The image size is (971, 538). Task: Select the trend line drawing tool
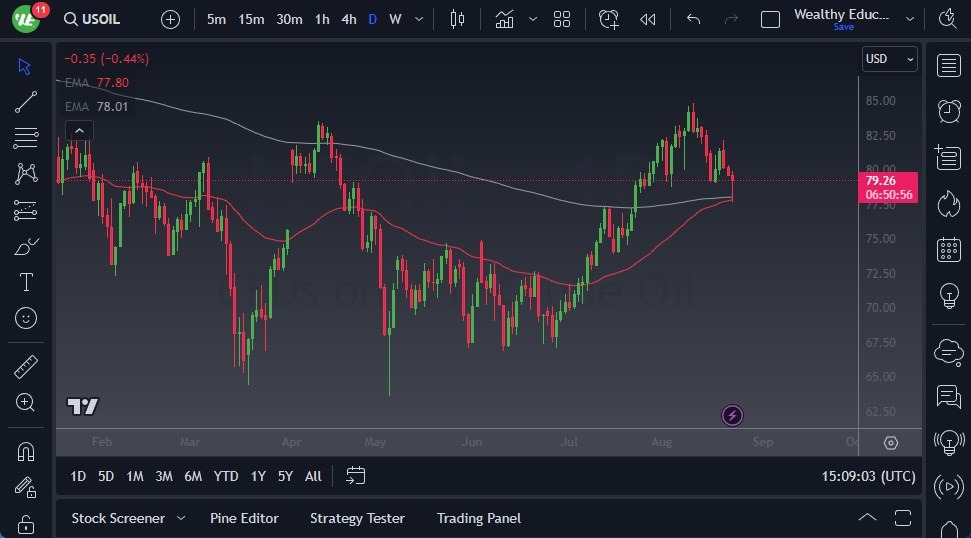click(26, 102)
